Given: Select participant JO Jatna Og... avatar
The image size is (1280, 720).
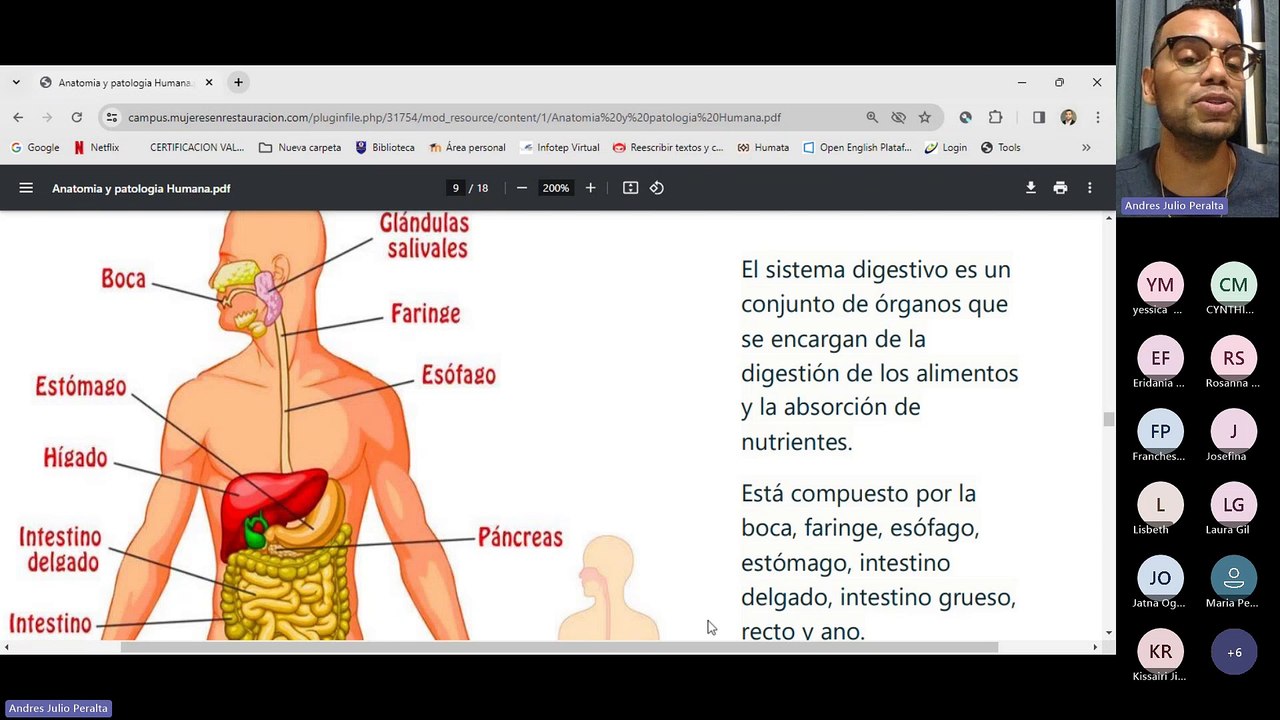Looking at the screenshot, I should tap(1160, 578).
